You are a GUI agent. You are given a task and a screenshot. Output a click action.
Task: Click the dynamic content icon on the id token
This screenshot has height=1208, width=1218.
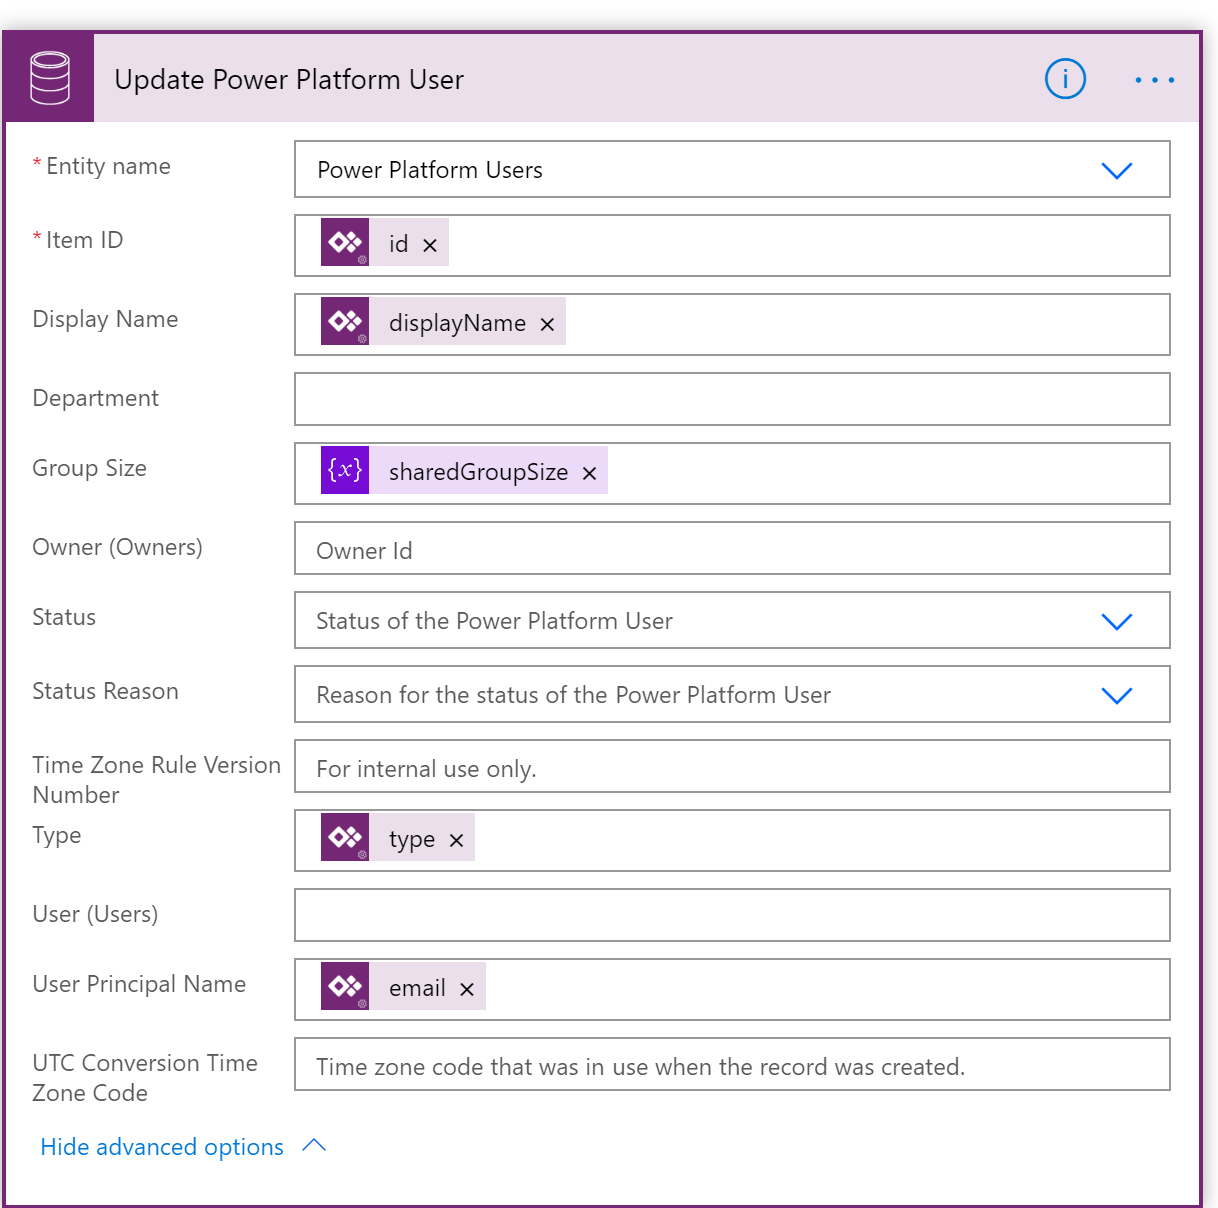(x=345, y=242)
